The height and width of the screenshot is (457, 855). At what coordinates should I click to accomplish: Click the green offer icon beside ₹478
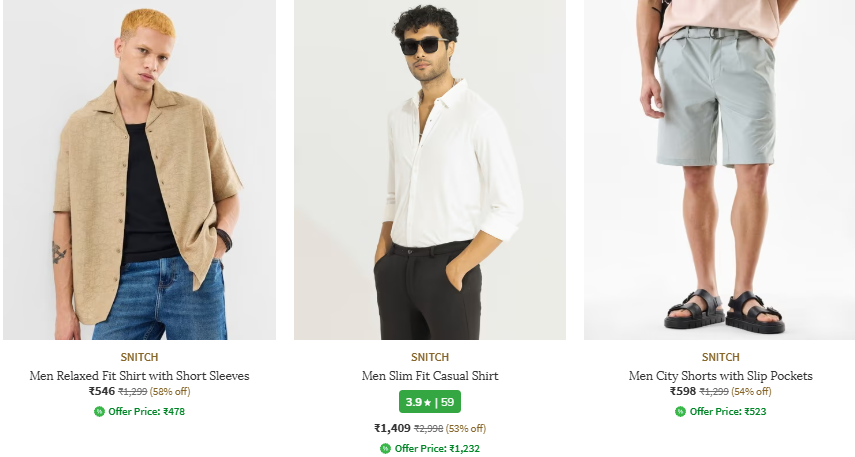99,411
